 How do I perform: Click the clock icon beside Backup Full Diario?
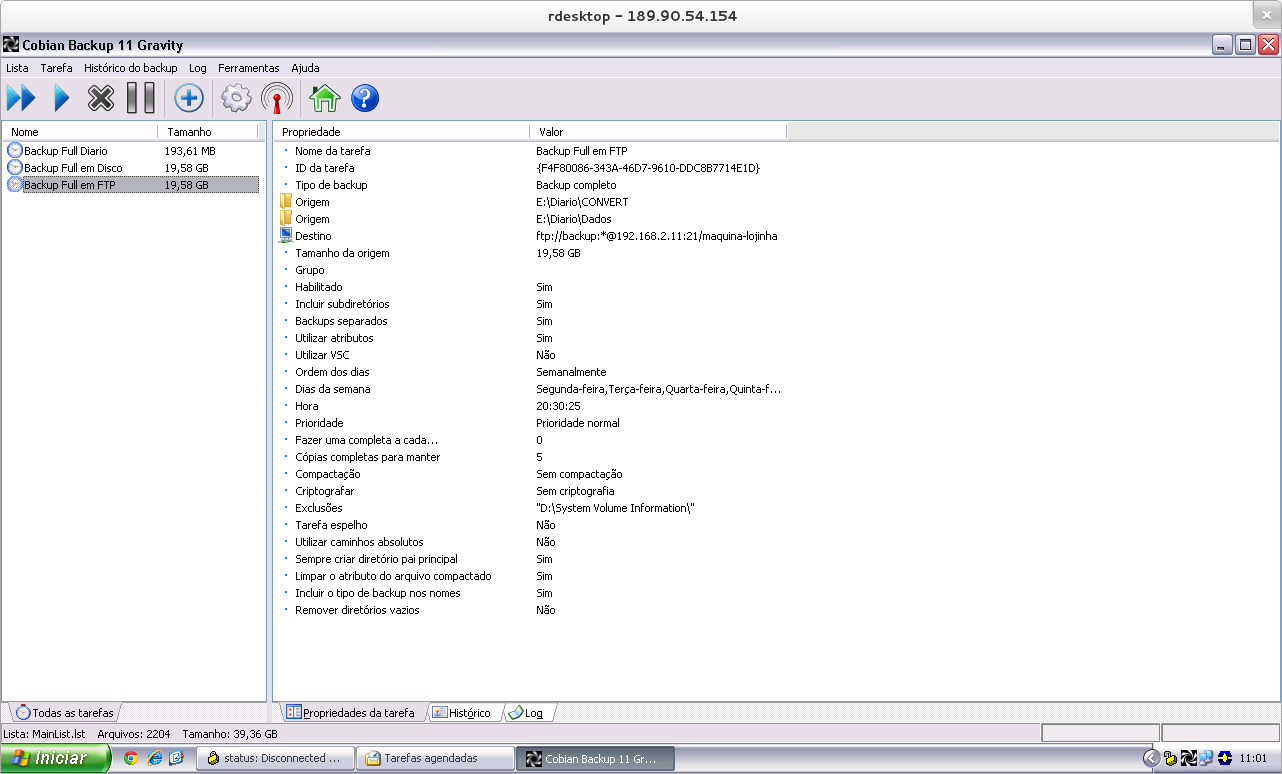14,150
